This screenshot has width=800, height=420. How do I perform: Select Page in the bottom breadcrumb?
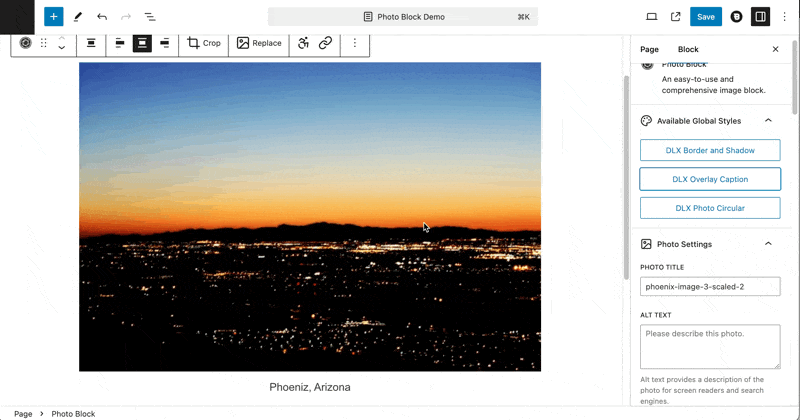click(23, 414)
